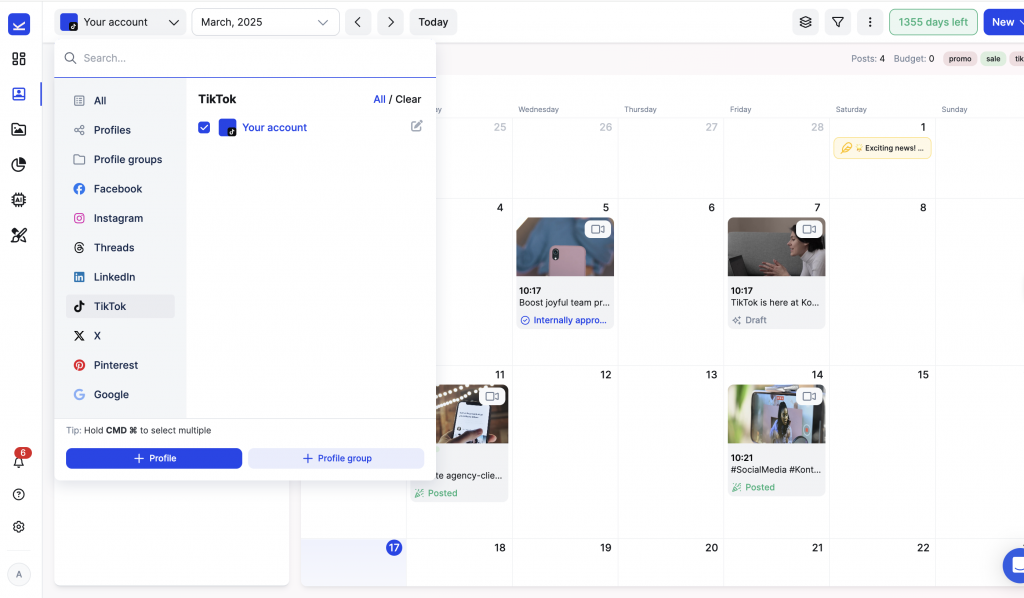This screenshot has height=598, width=1024.
Task: Open the filter funnel icon
Action: [838, 22]
